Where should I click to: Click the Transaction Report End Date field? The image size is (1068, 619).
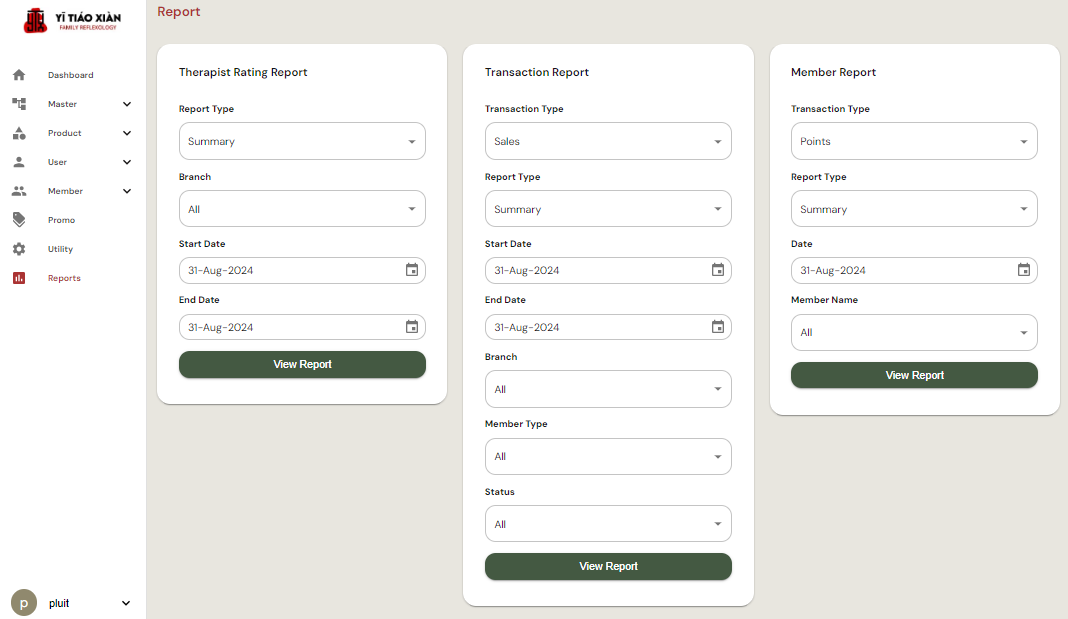tap(595, 327)
